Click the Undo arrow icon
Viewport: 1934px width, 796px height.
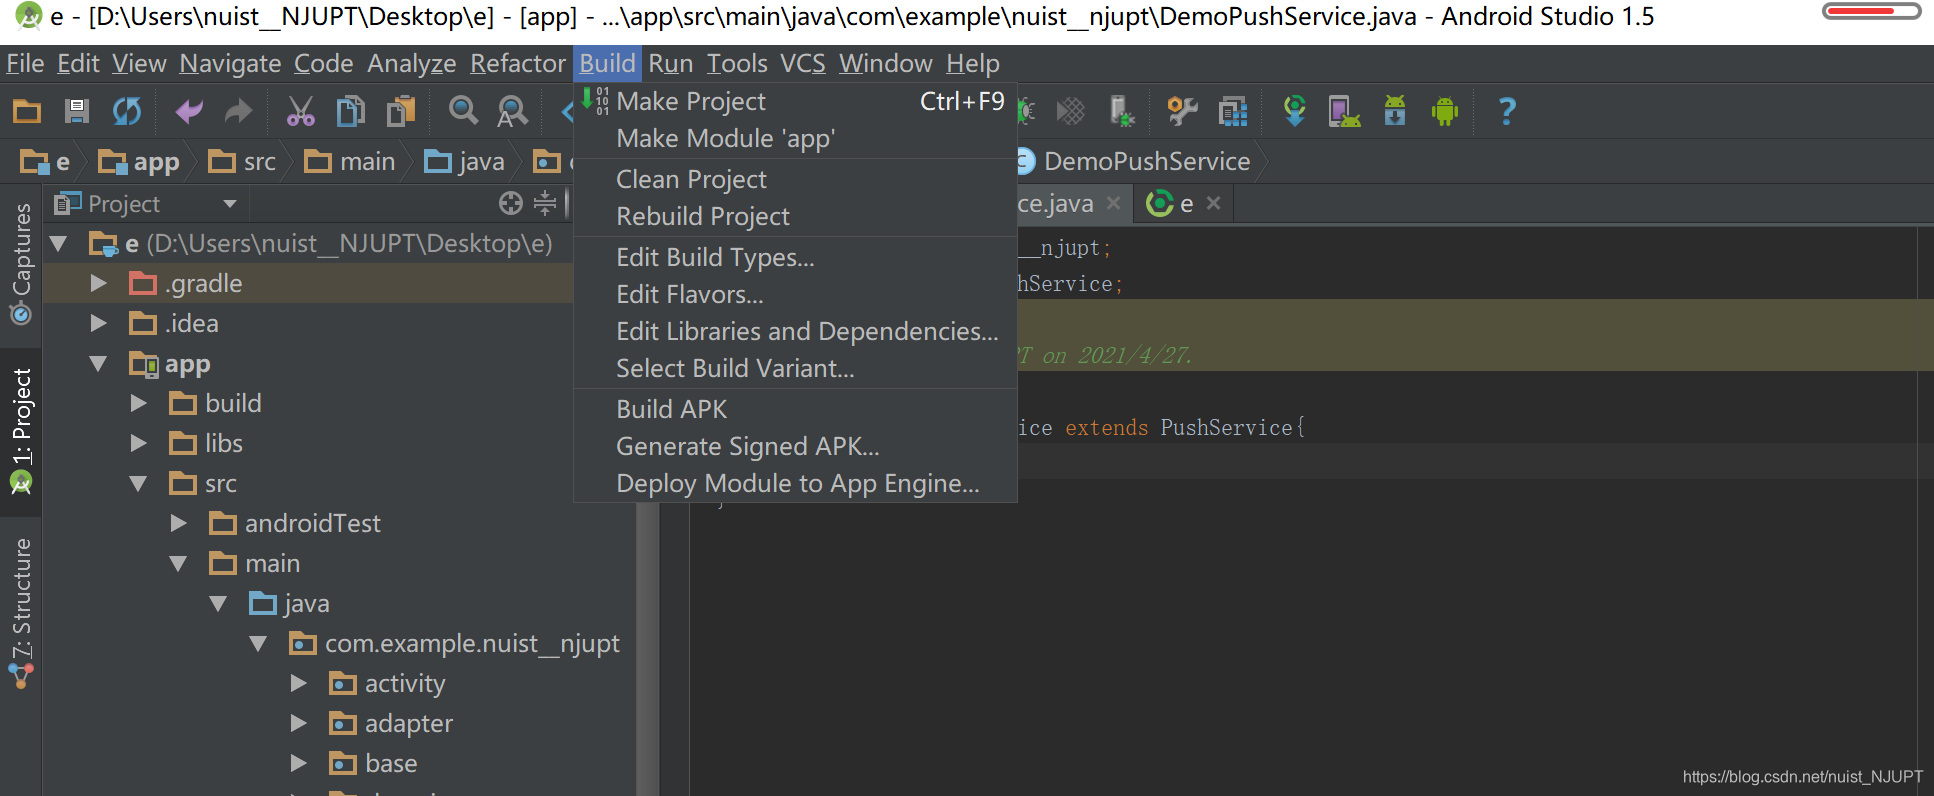click(x=189, y=111)
